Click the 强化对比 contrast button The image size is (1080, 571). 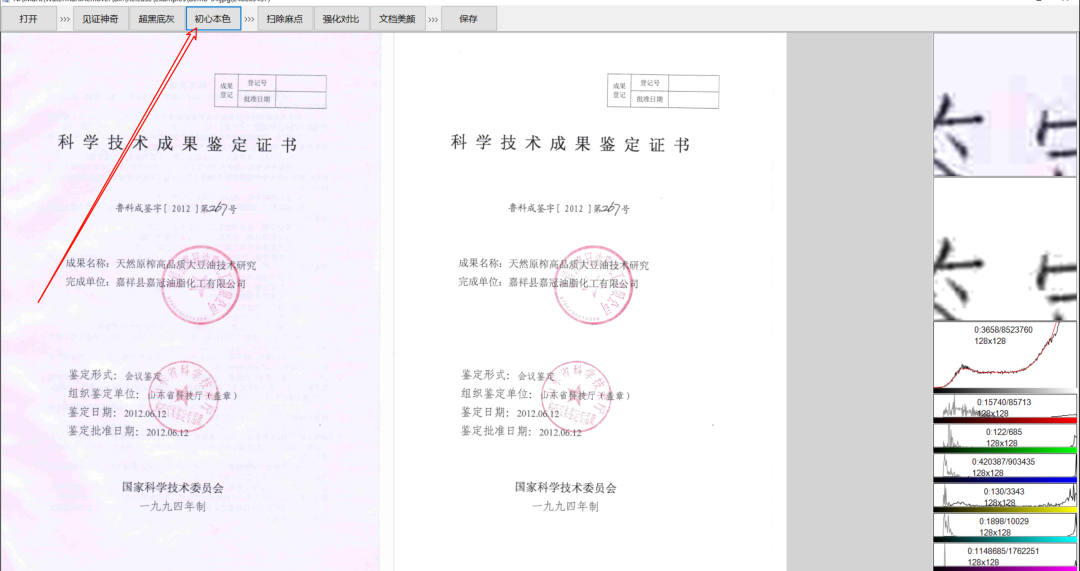pos(342,19)
